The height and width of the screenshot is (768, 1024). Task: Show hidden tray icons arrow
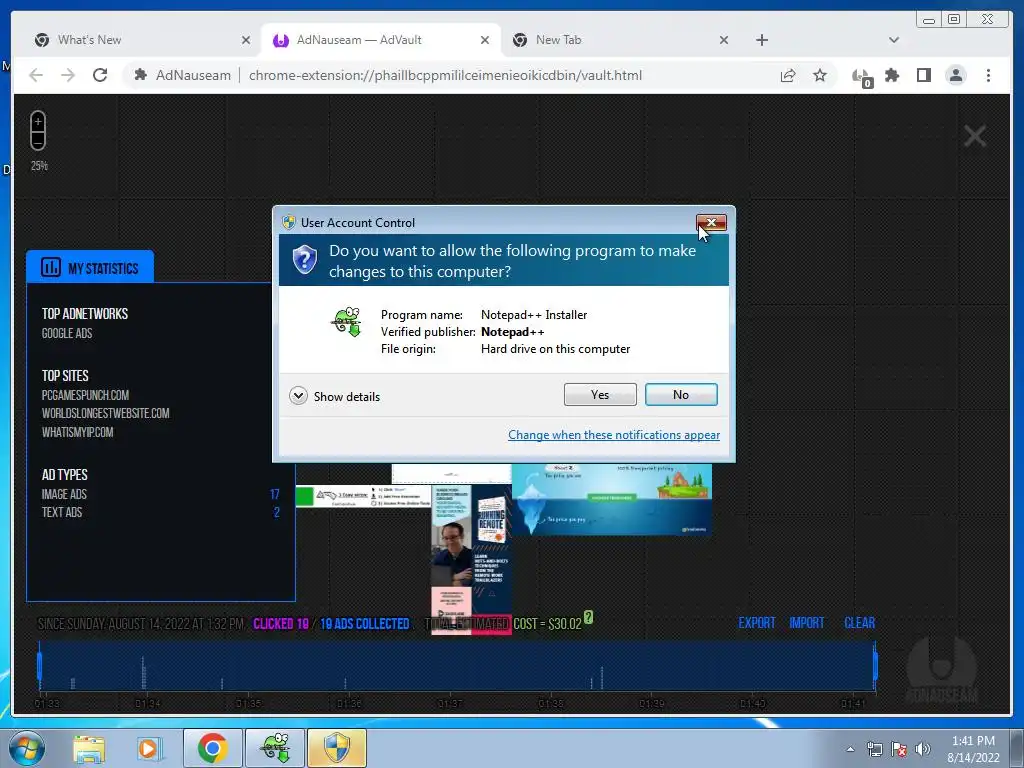tap(850, 749)
